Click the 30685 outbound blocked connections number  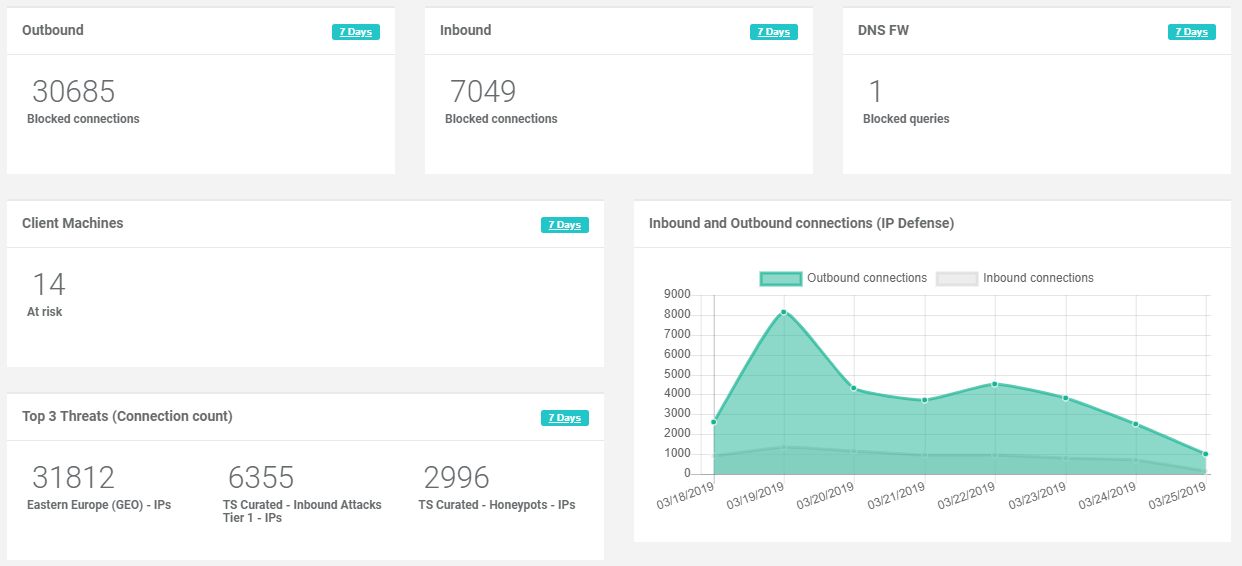[x=74, y=92]
